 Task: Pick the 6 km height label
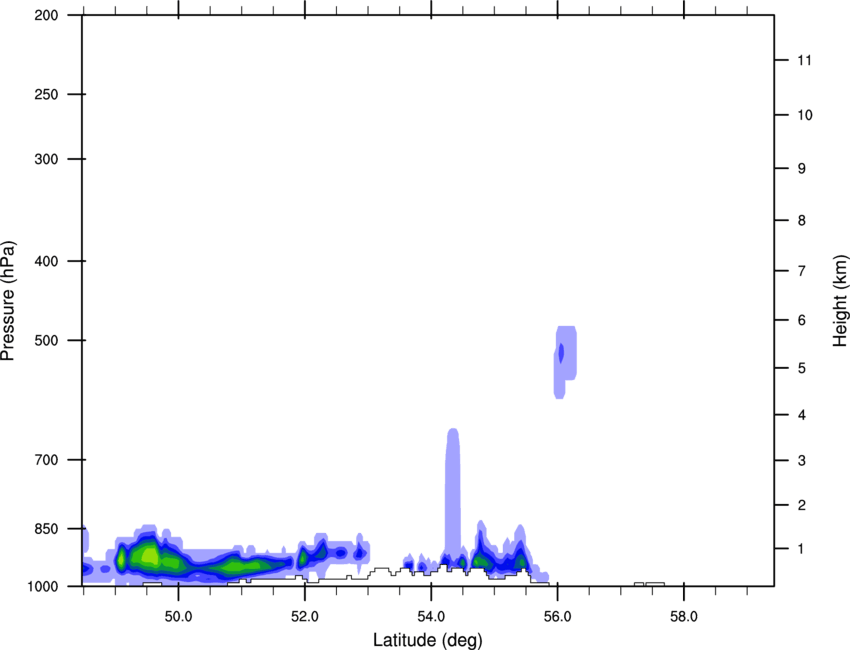tap(802, 320)
